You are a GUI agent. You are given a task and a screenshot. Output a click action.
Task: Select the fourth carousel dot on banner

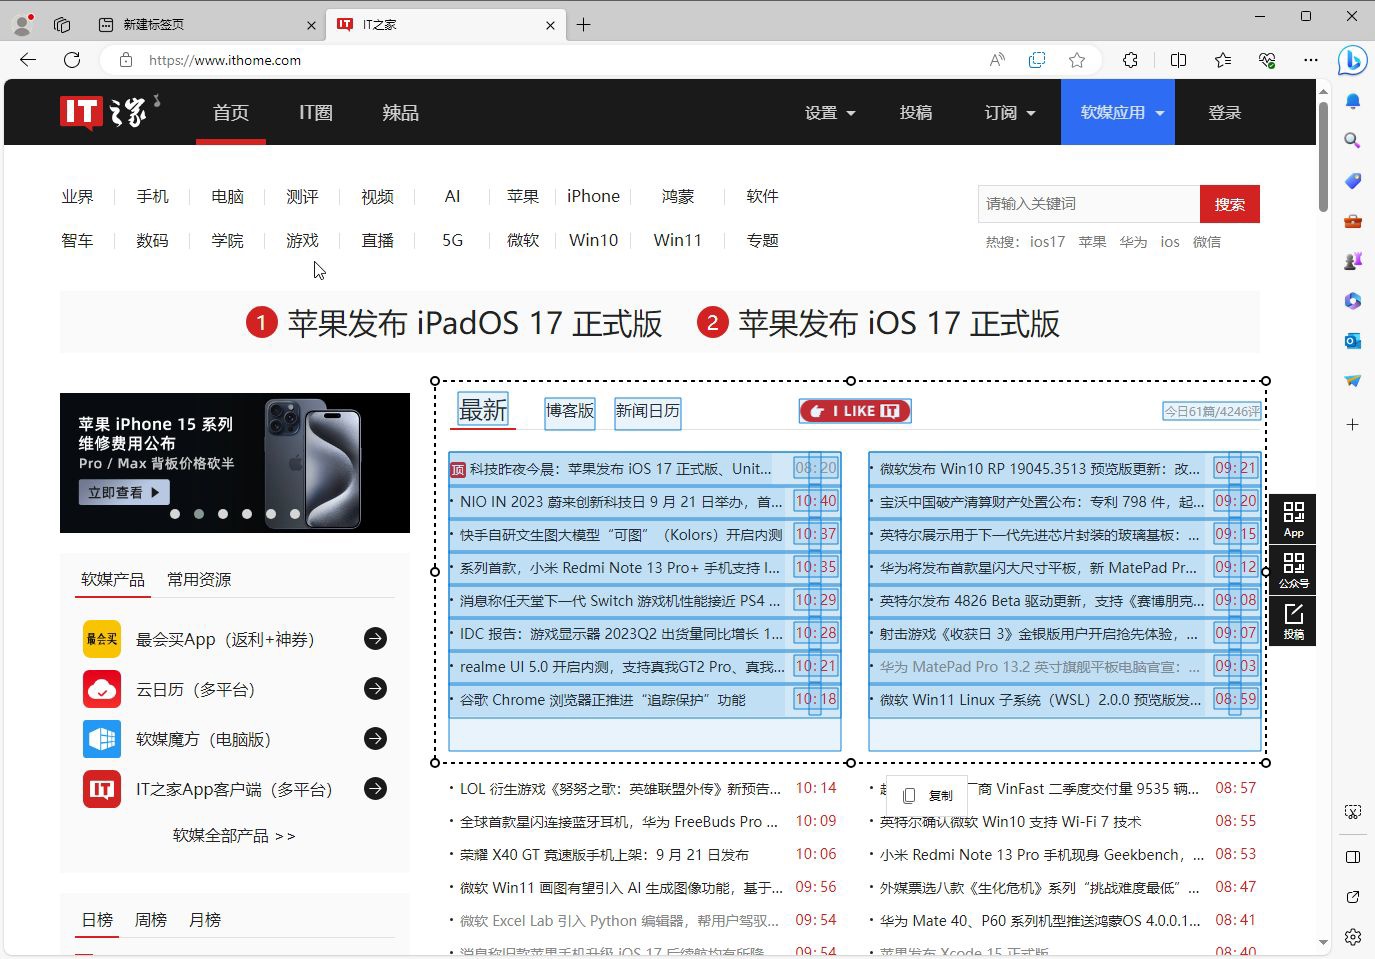(247, 514)
